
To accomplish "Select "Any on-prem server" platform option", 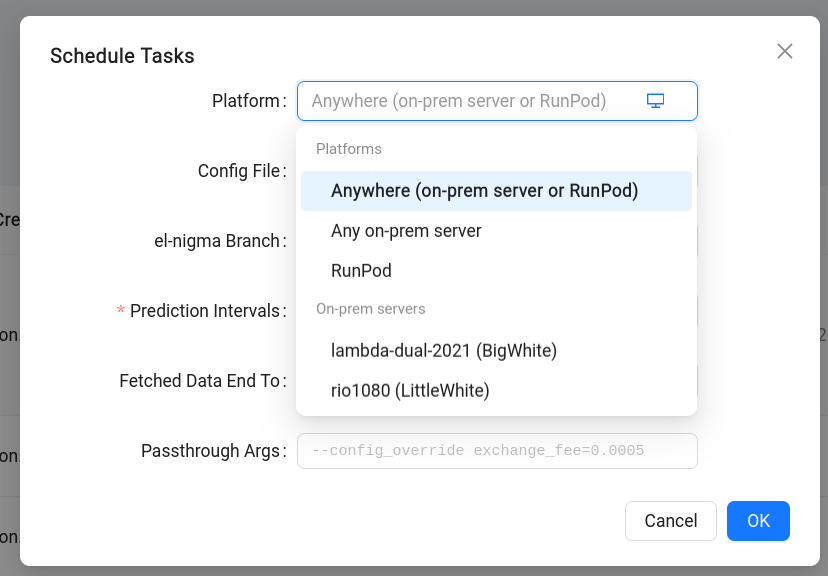I will (406, 230).
